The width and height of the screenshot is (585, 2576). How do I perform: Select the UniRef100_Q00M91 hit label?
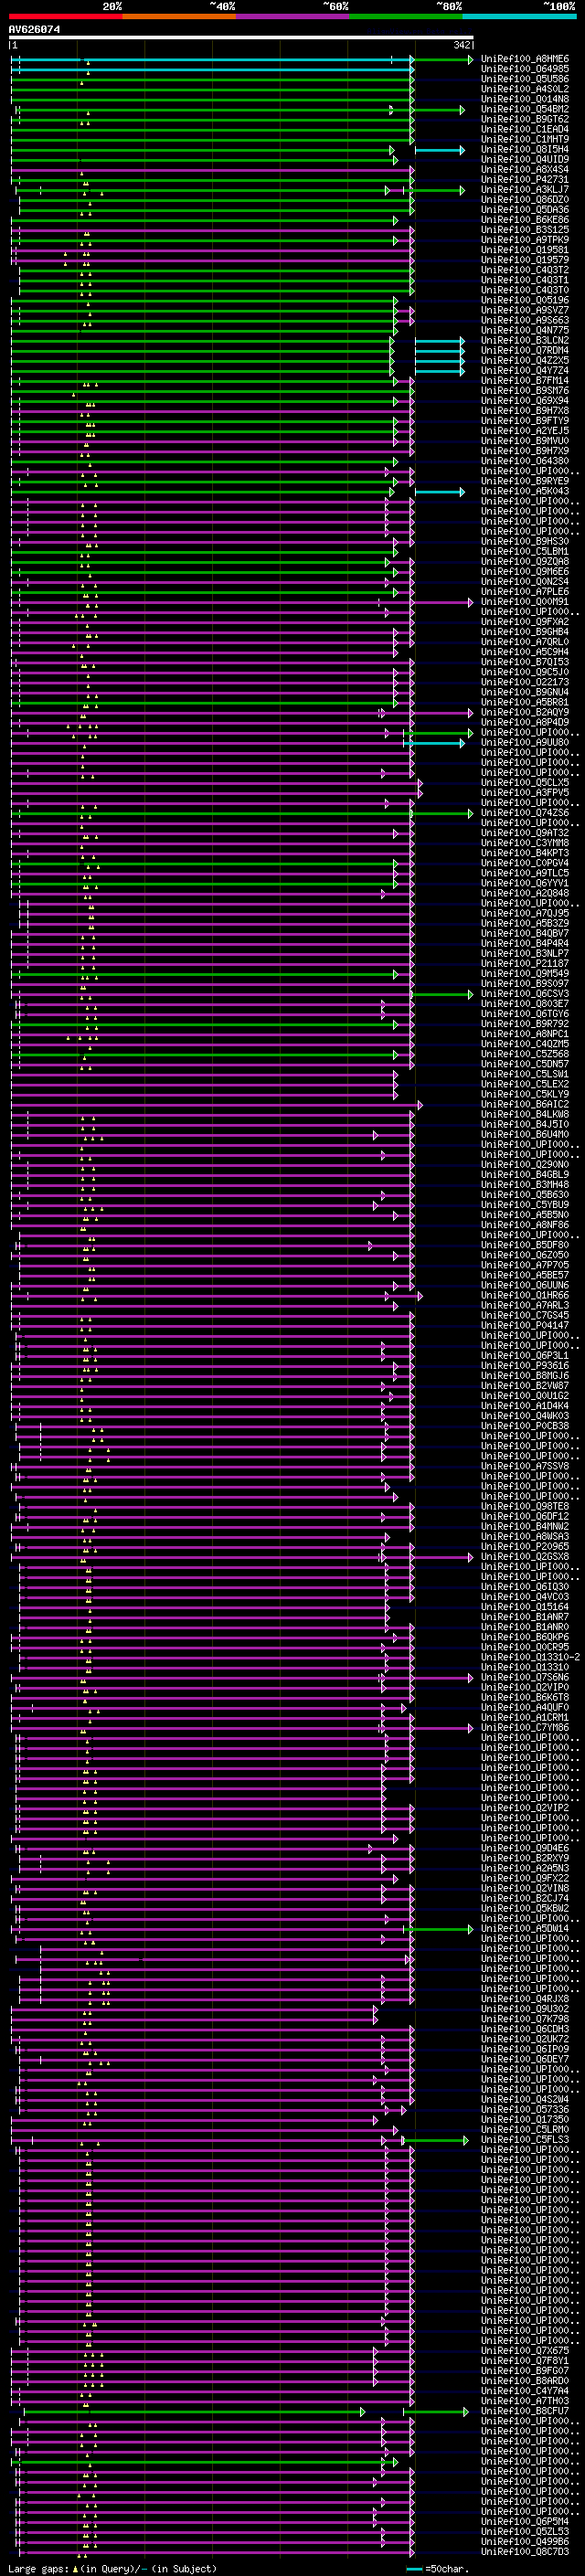(525, 602)
